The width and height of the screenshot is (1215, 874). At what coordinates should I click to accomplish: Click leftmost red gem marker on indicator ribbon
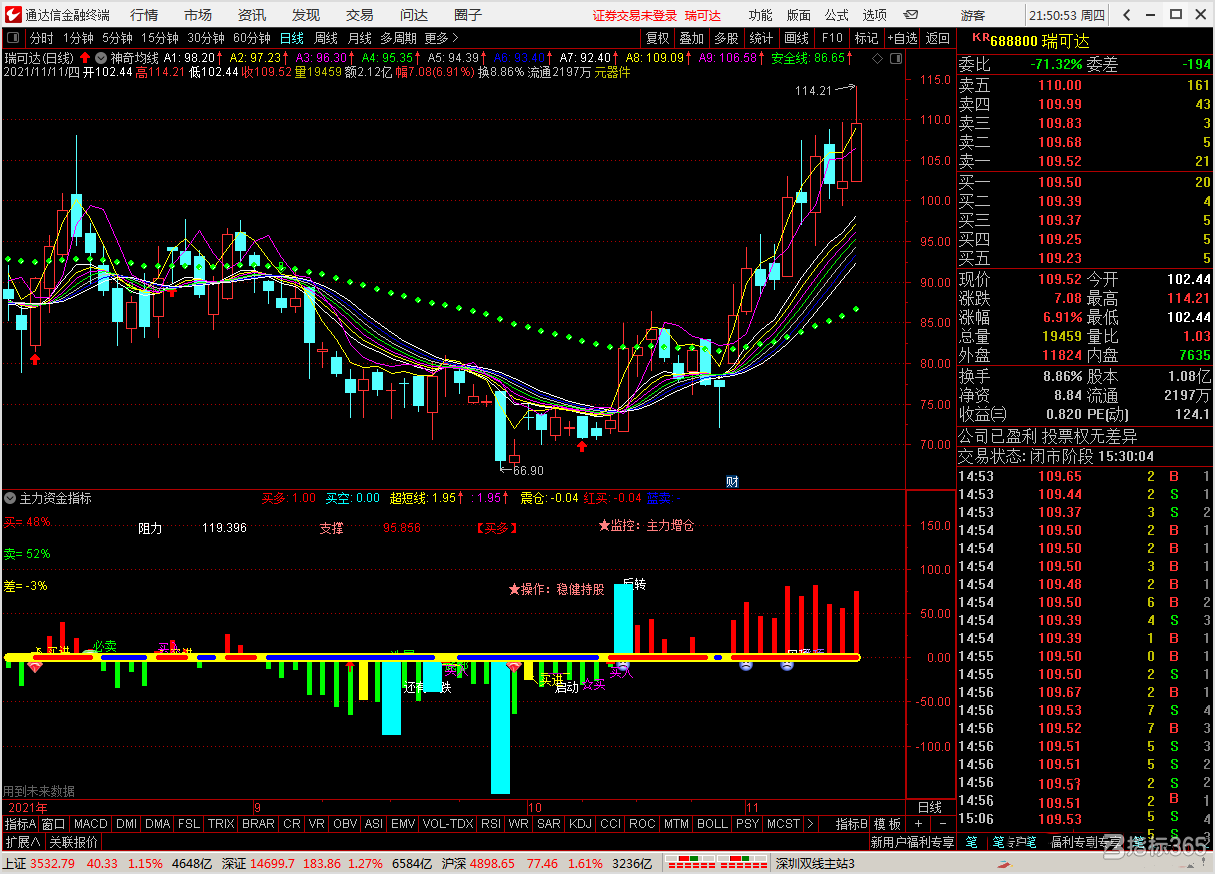pyautogui.click(x=35, y=665)
